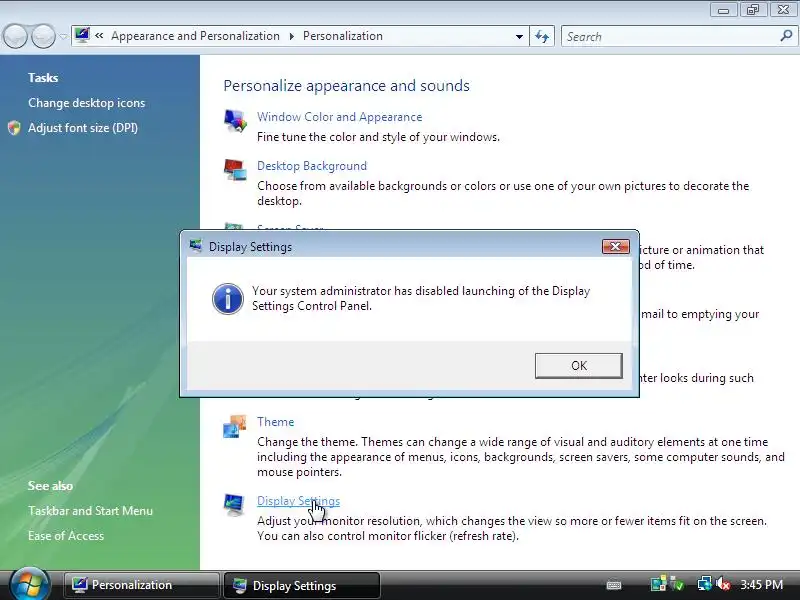Image resolution: width=800 pixels, height=600 pixels.
Task: Click the Refresh button in address bar
Action: (x=542, y=36)
